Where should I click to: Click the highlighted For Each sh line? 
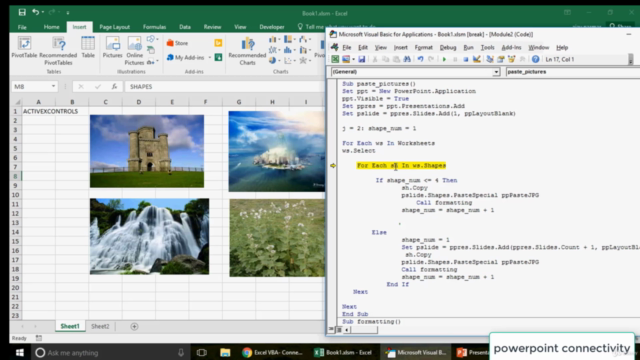401,165
